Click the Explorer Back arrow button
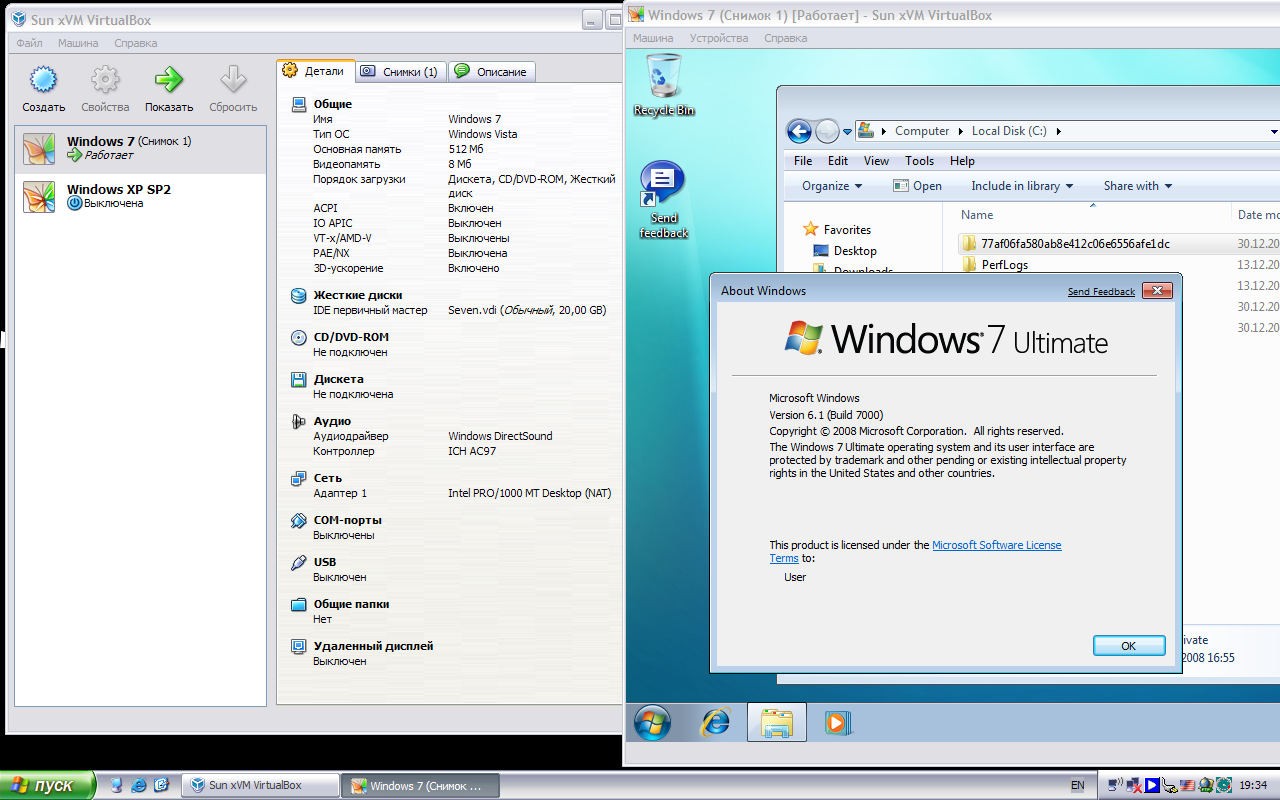The height and width of the screenshot is (800, 1280). (x=799, y=131)
